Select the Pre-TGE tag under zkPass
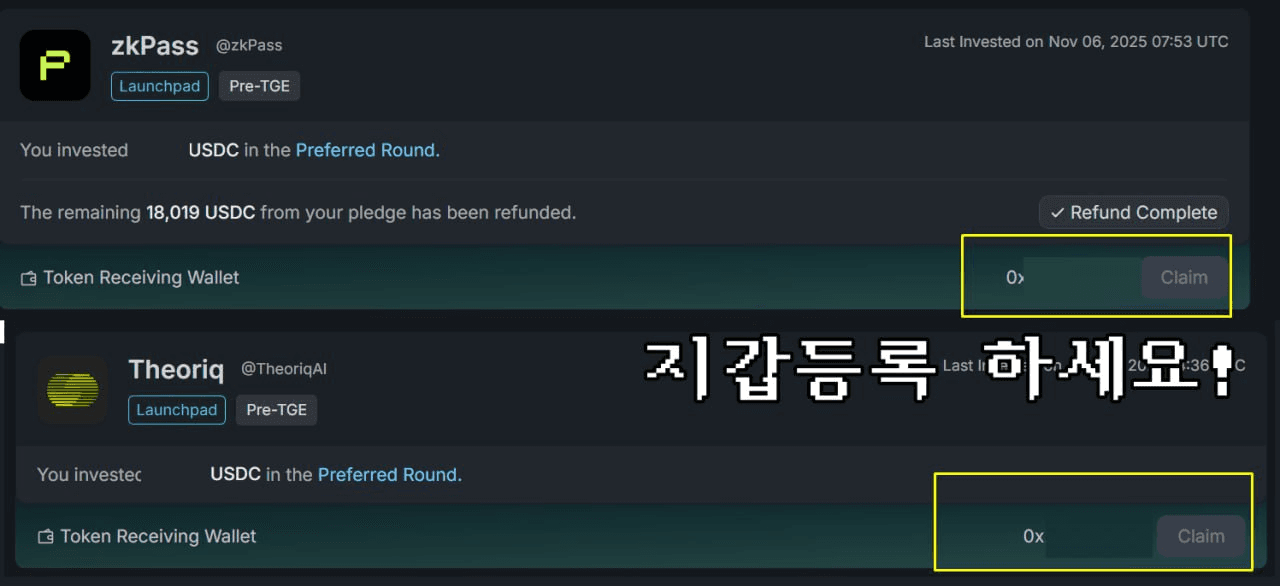Screen dimensions: 1280x586 click(x=259, y=86)
